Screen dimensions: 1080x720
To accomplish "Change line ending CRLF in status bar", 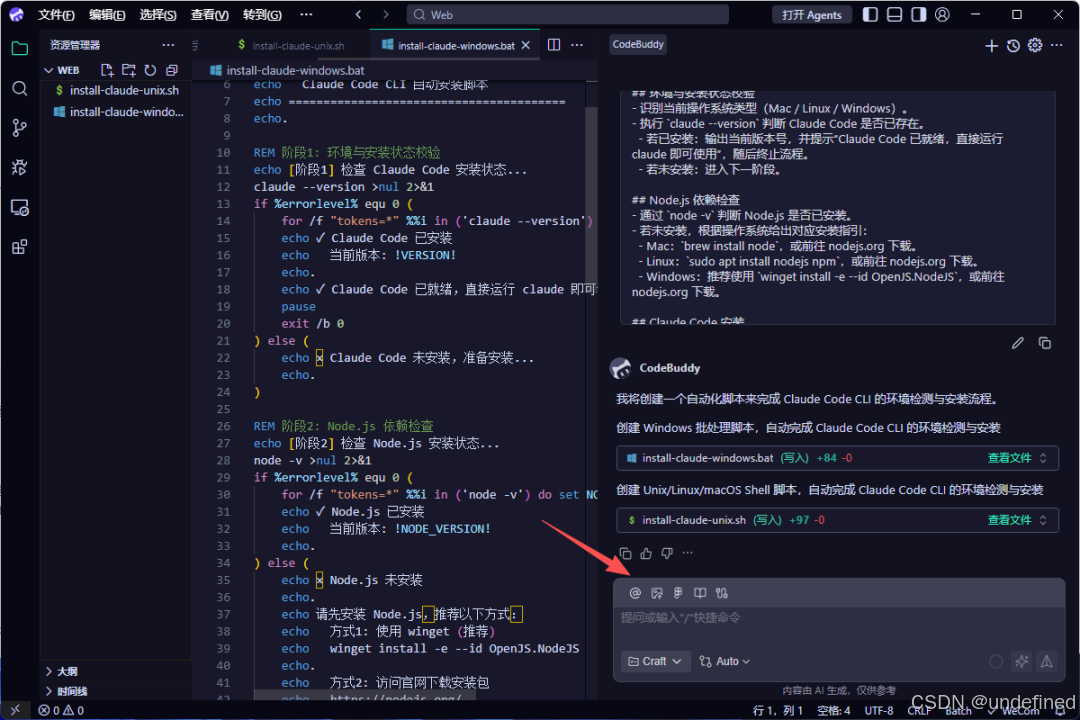I will tap(920, 710).
